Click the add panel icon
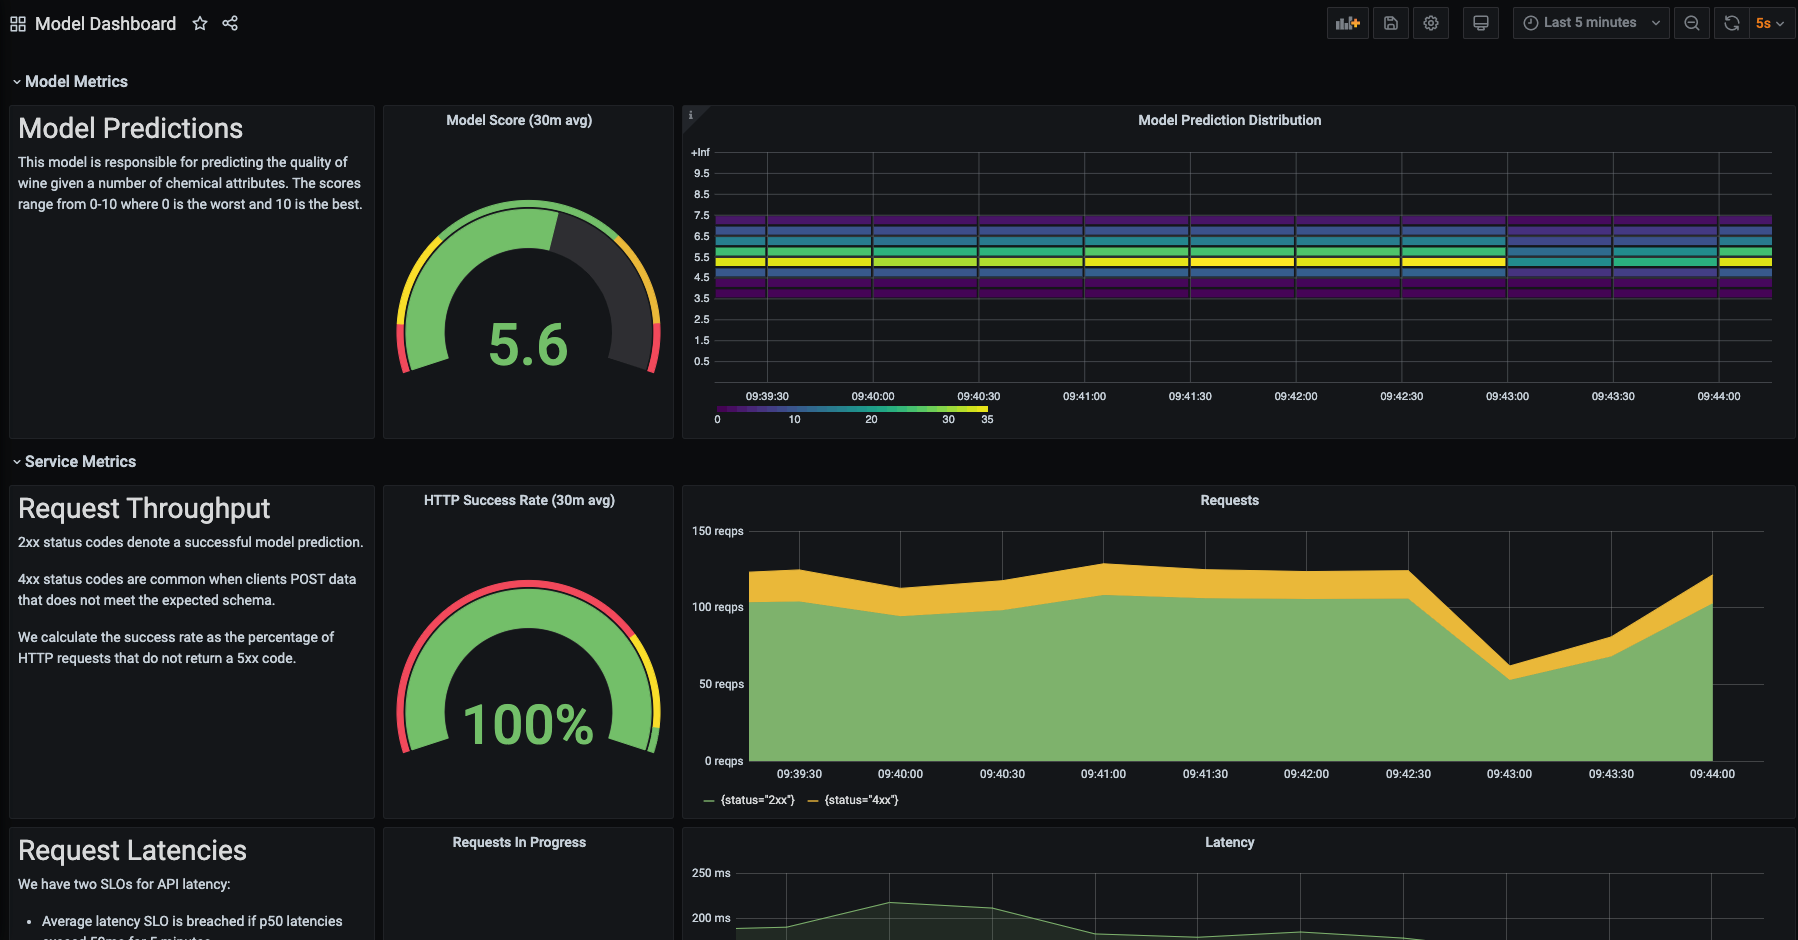Image resolution: width=1798 pixels, height=940 pixels. click(x=1347, y=22)
